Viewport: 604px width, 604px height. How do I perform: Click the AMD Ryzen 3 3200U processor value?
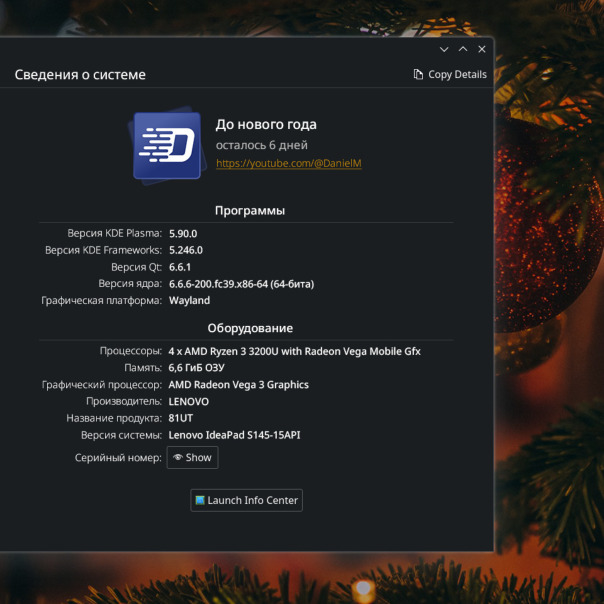pyautogui.click(x=294, y=351)
